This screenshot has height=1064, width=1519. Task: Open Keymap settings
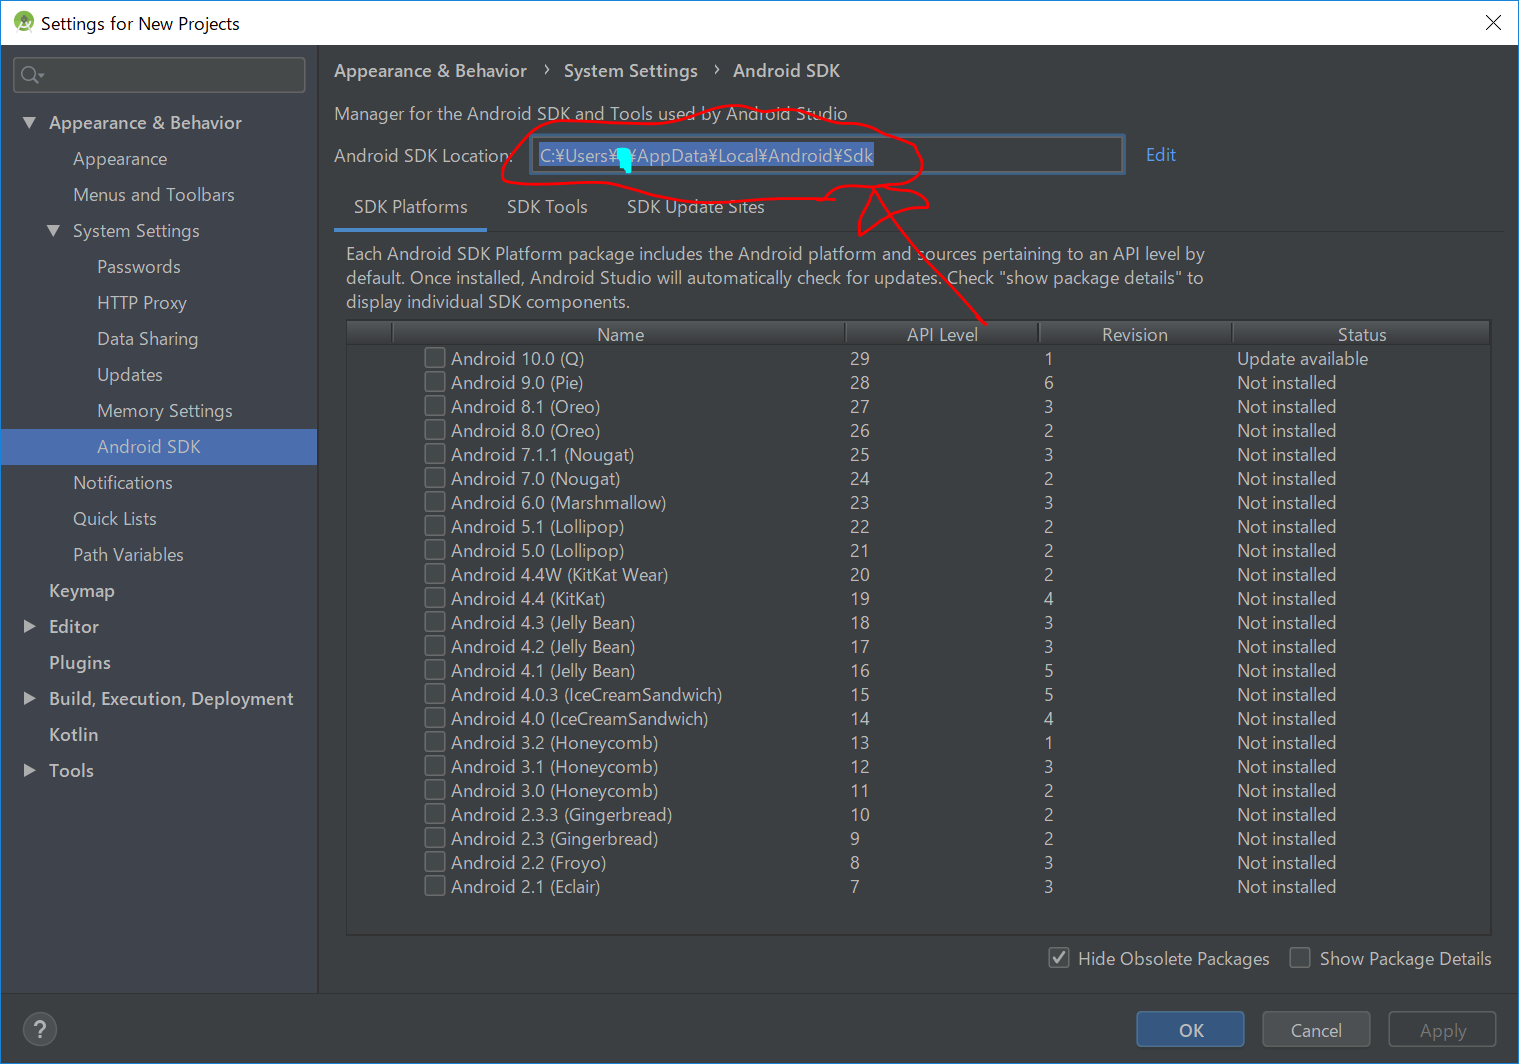[81, 591]
